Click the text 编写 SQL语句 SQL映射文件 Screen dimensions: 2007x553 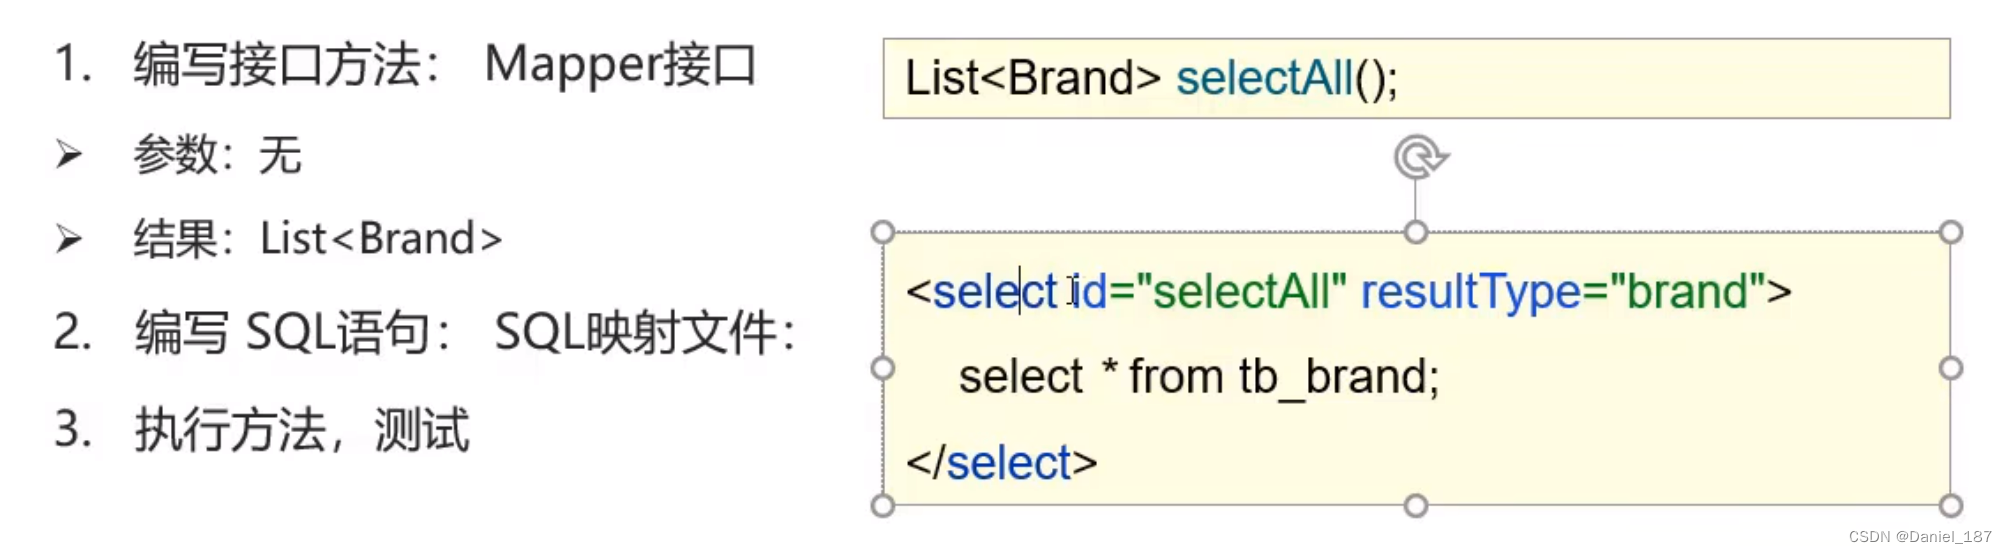465,332
